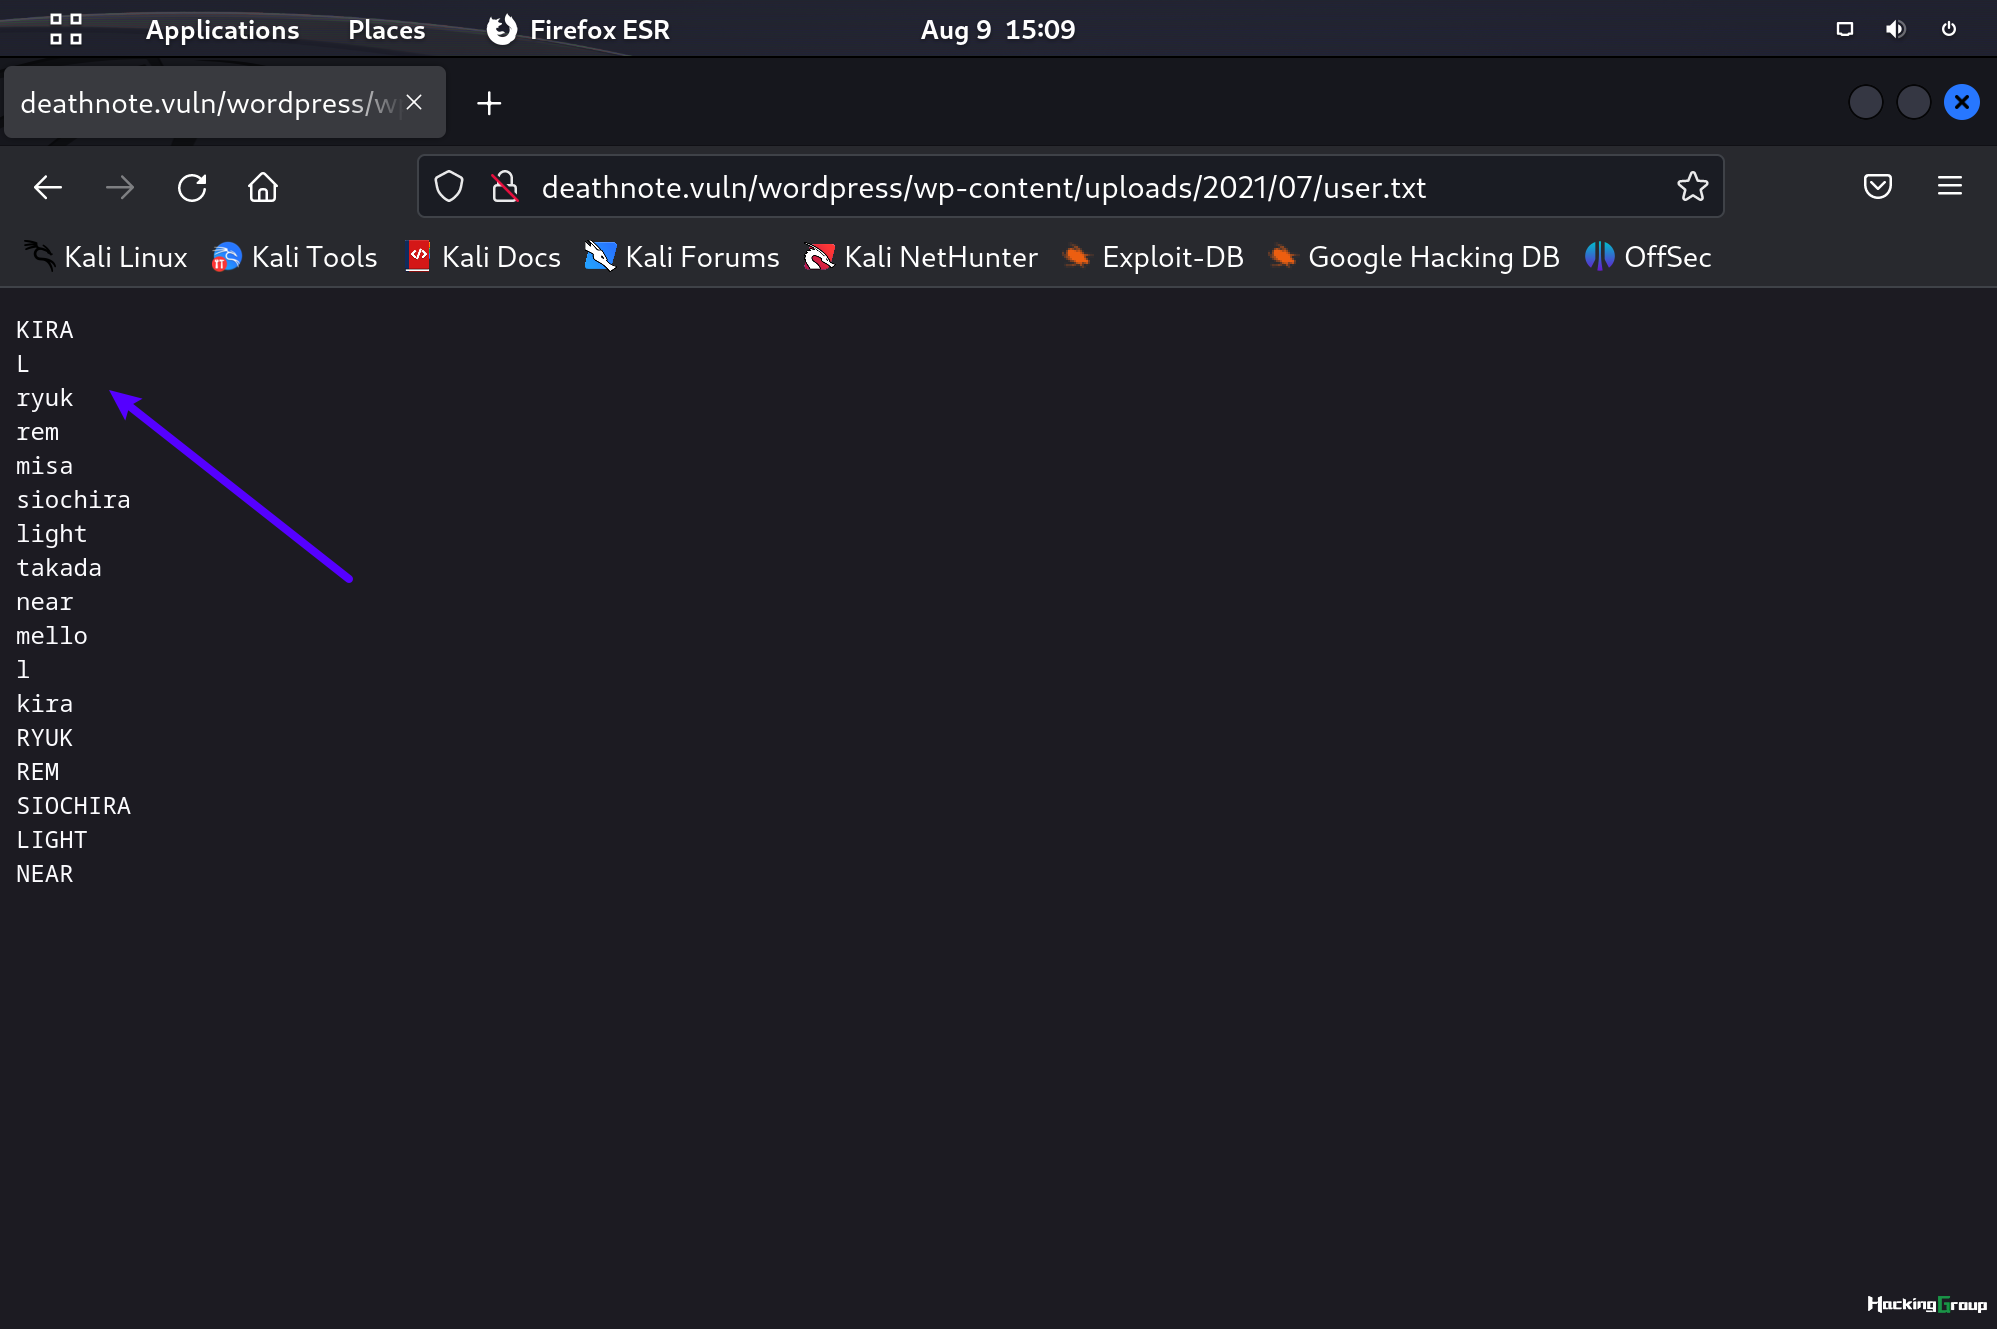Viewport: 1997px width, 1329px height.
Task: Open the power menu icon
Action: pyautogui.click(x=1948, y=29)
